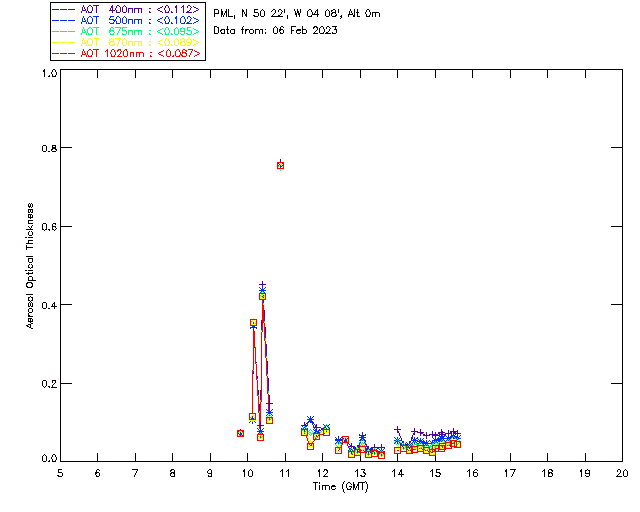The width and height of the screenshot is (640, 512).
Task: Click the x-axis tick label 20
Action: click(622, 473)
